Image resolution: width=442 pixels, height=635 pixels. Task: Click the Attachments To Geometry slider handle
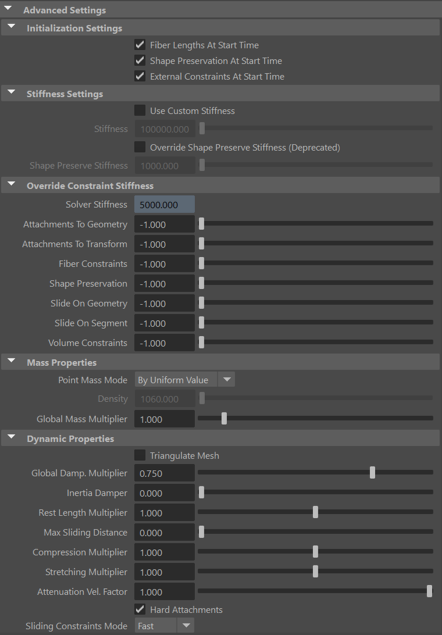pos(201,224)
